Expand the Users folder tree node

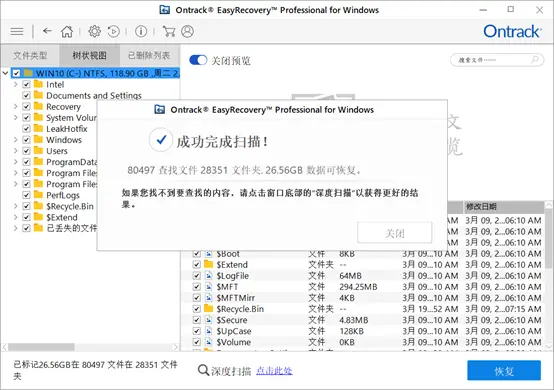pos(16,151)
